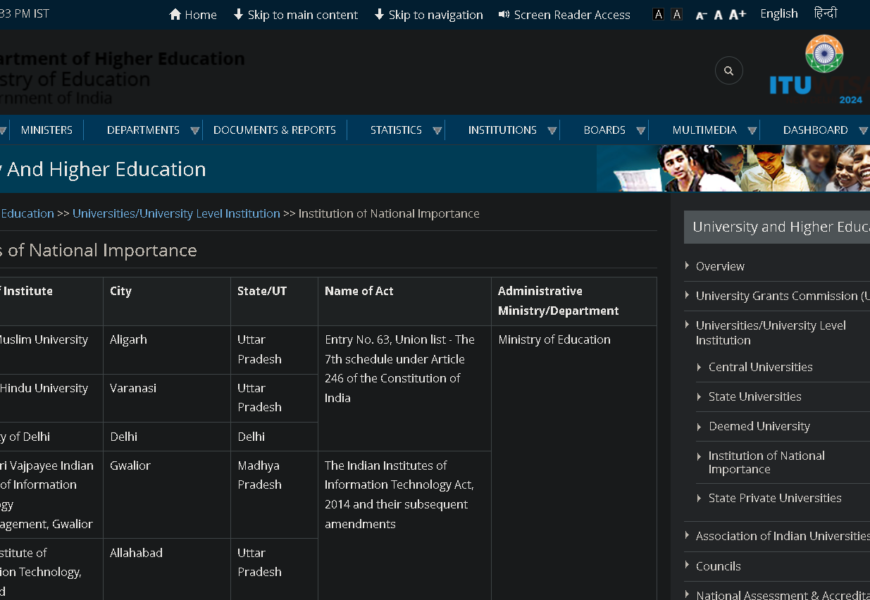Reset to normal font size A
Viewport: 870px width, 600px height.
point(718,15)
